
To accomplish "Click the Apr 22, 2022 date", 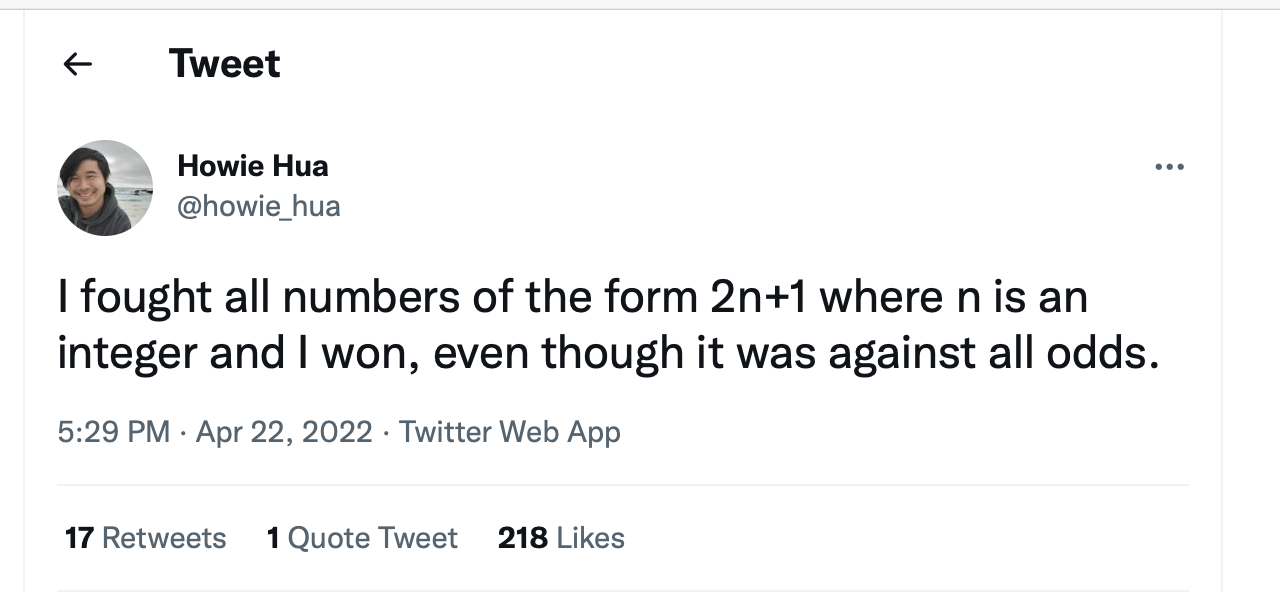I will point(284,432).
